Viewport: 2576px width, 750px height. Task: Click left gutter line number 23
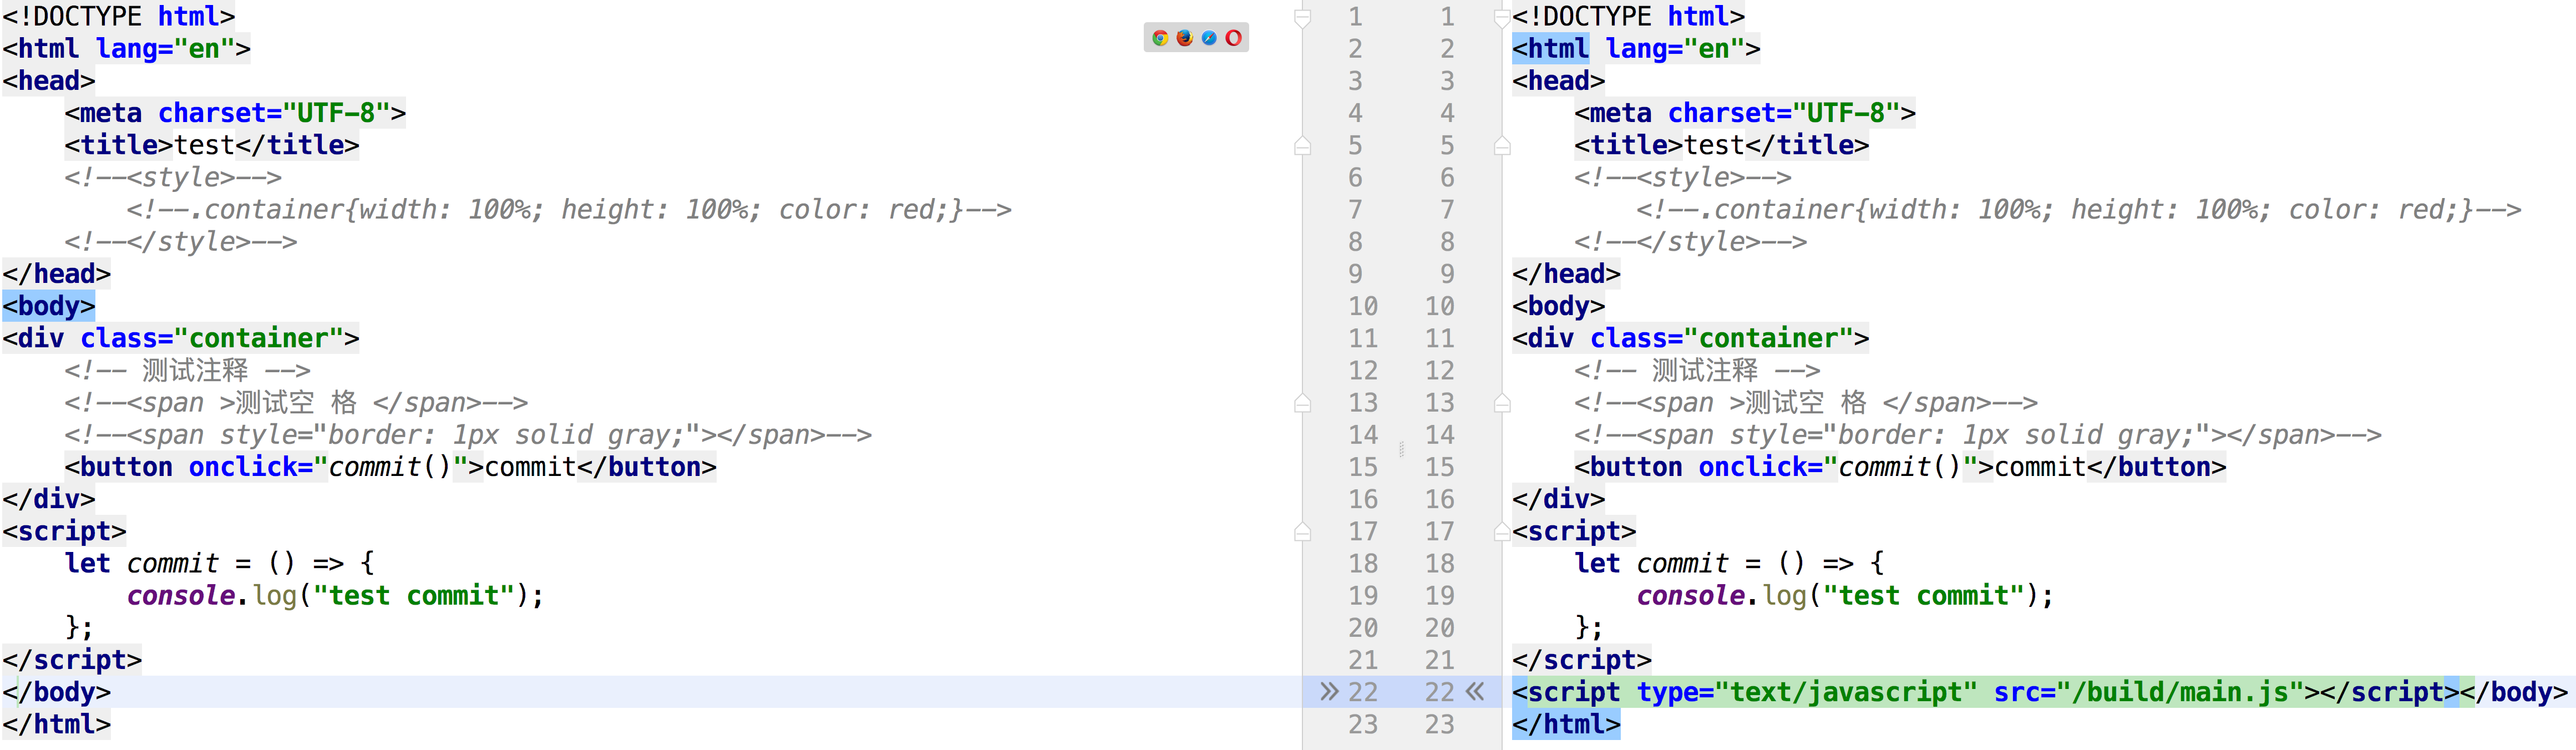point(1362,724)
